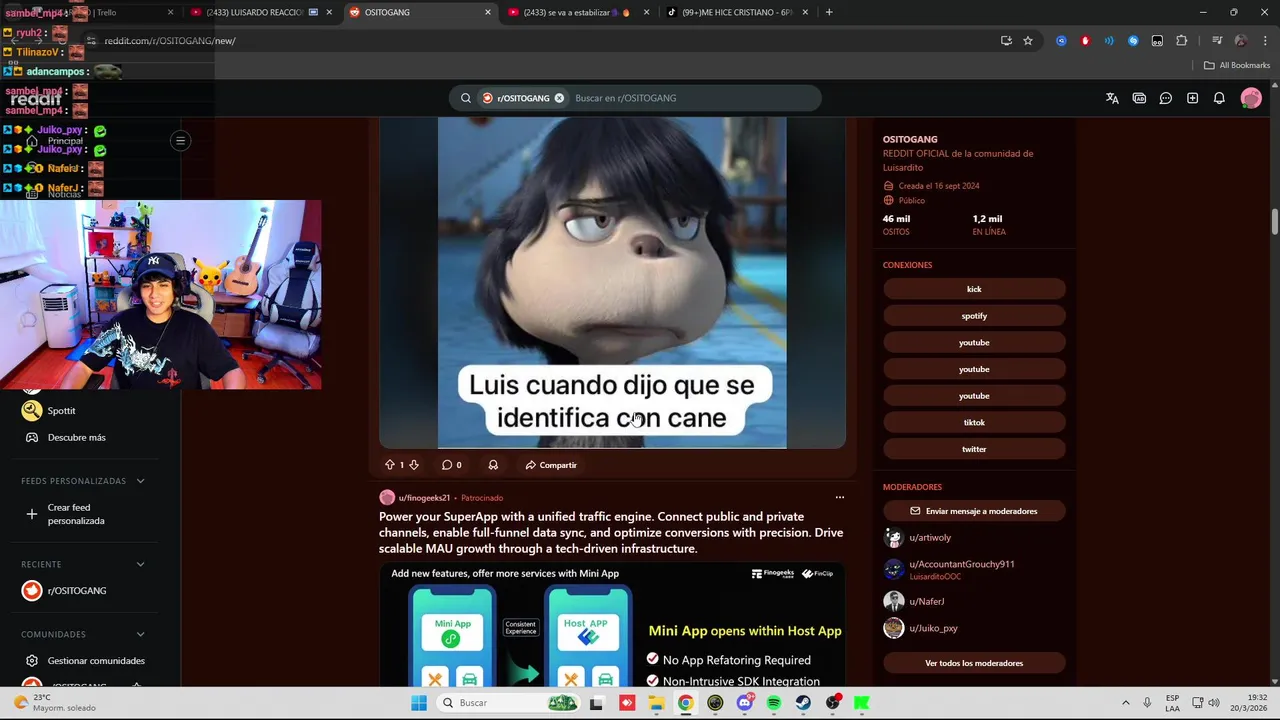Open Chrome media controls icon

coord(1217,41)
